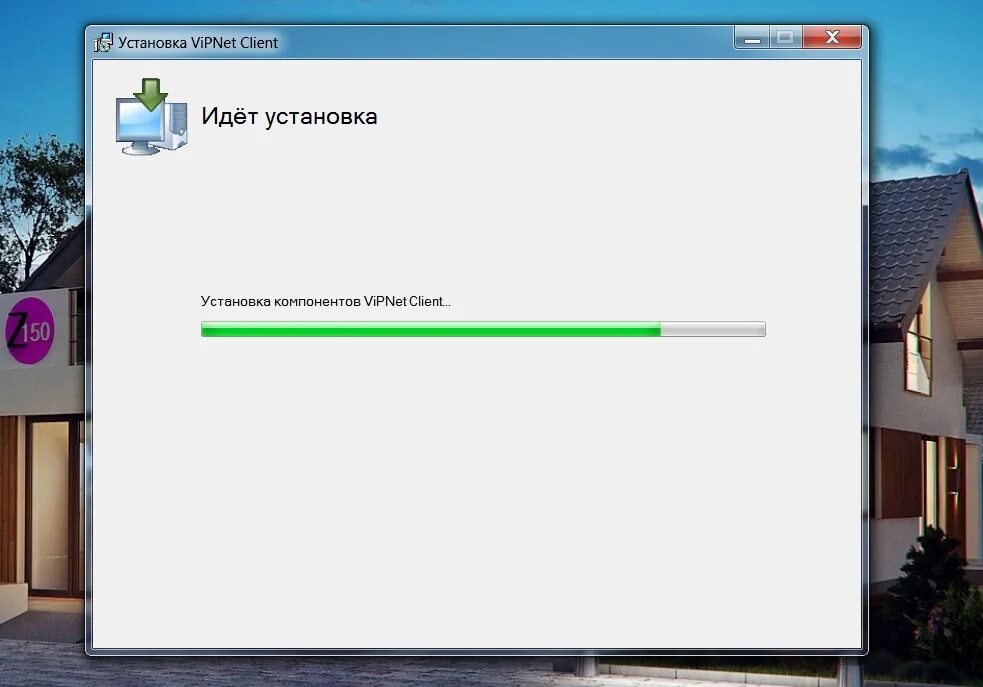
Task: Close the ViPNet Client installer window
Action: point(832,38)
